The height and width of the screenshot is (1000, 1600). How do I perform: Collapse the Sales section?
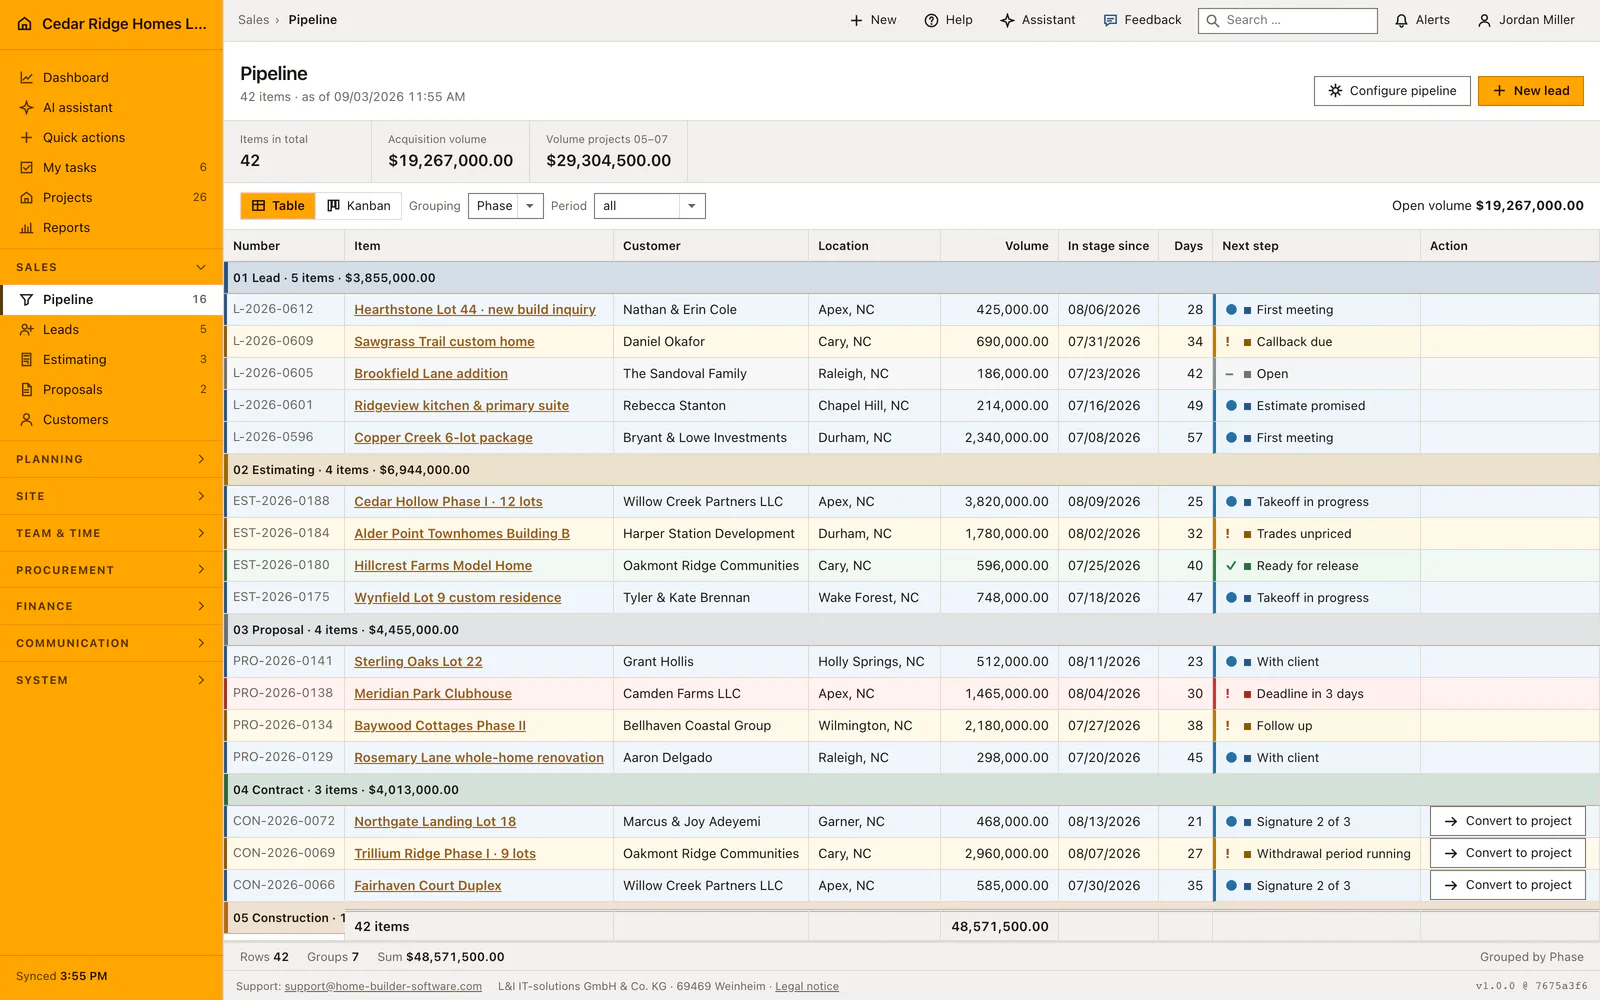coord(111,268)
